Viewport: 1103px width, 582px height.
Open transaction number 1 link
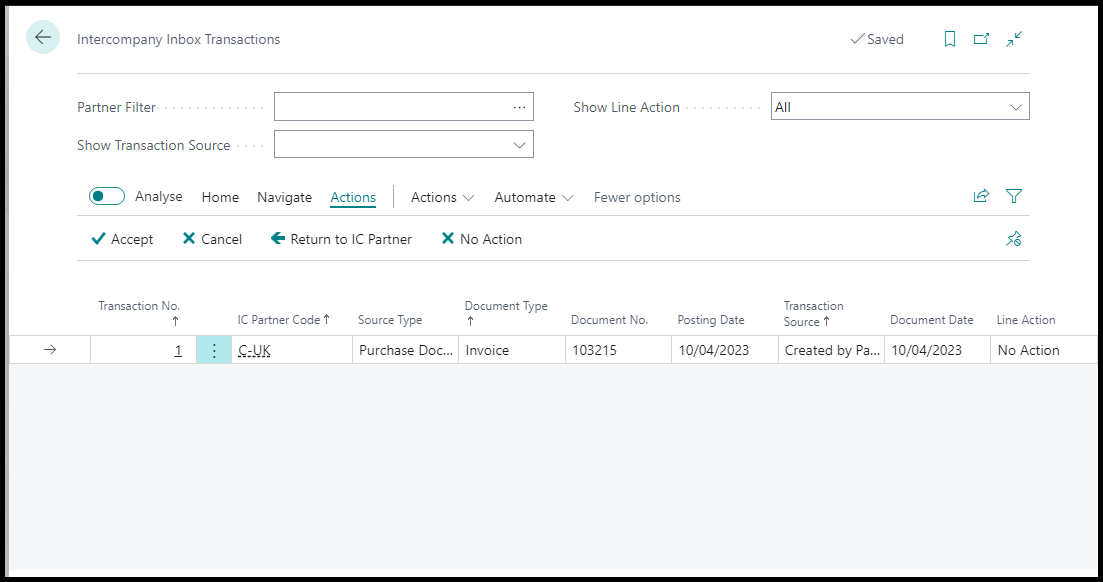178,350
